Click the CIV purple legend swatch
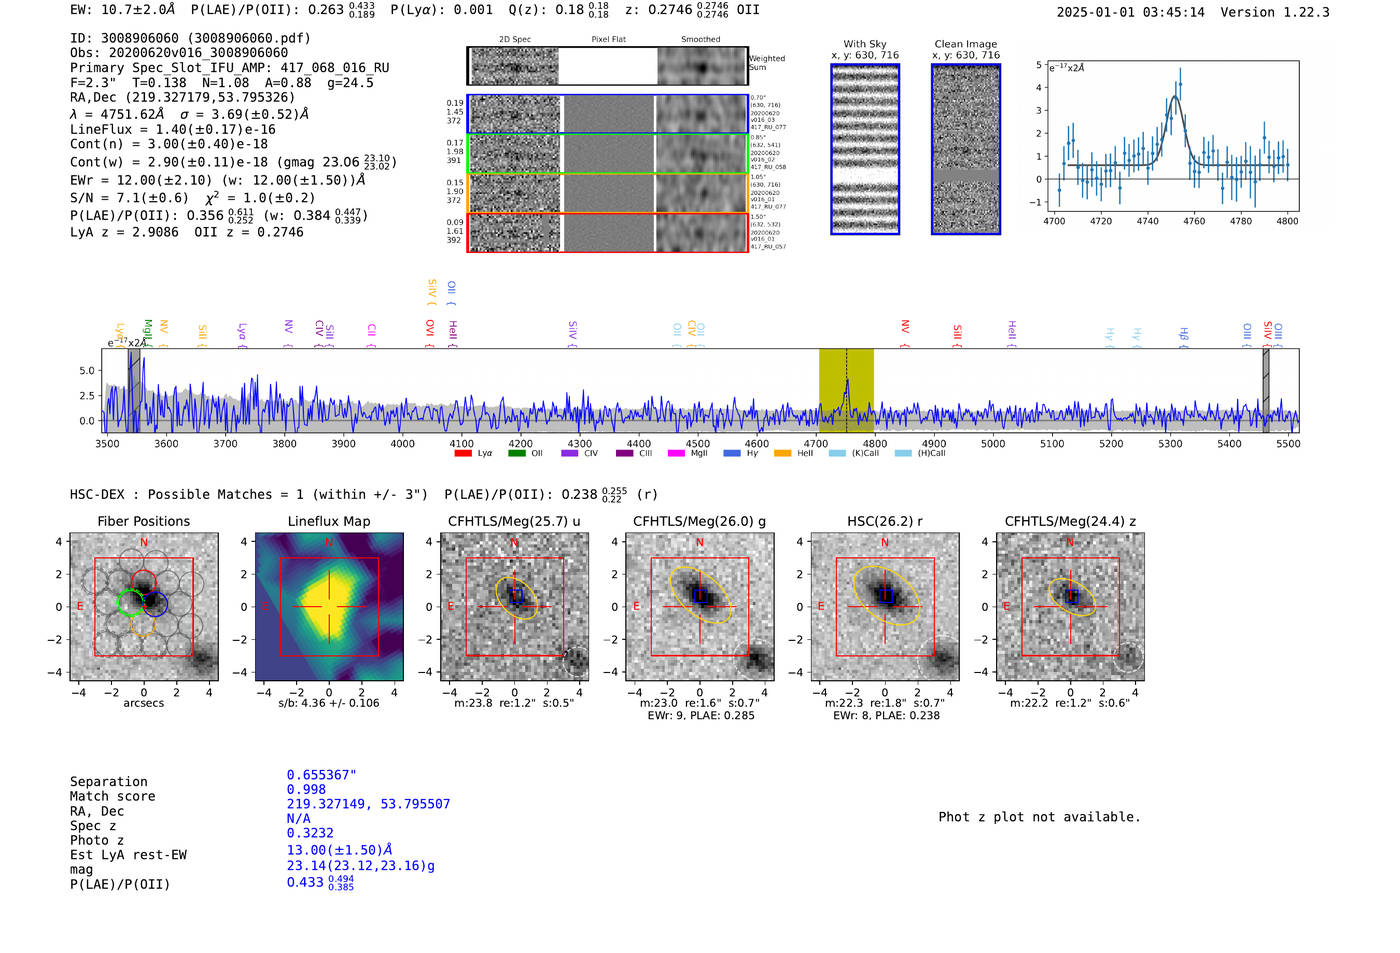The height and width of the screenshot is (953, 1400). (570, 453)
